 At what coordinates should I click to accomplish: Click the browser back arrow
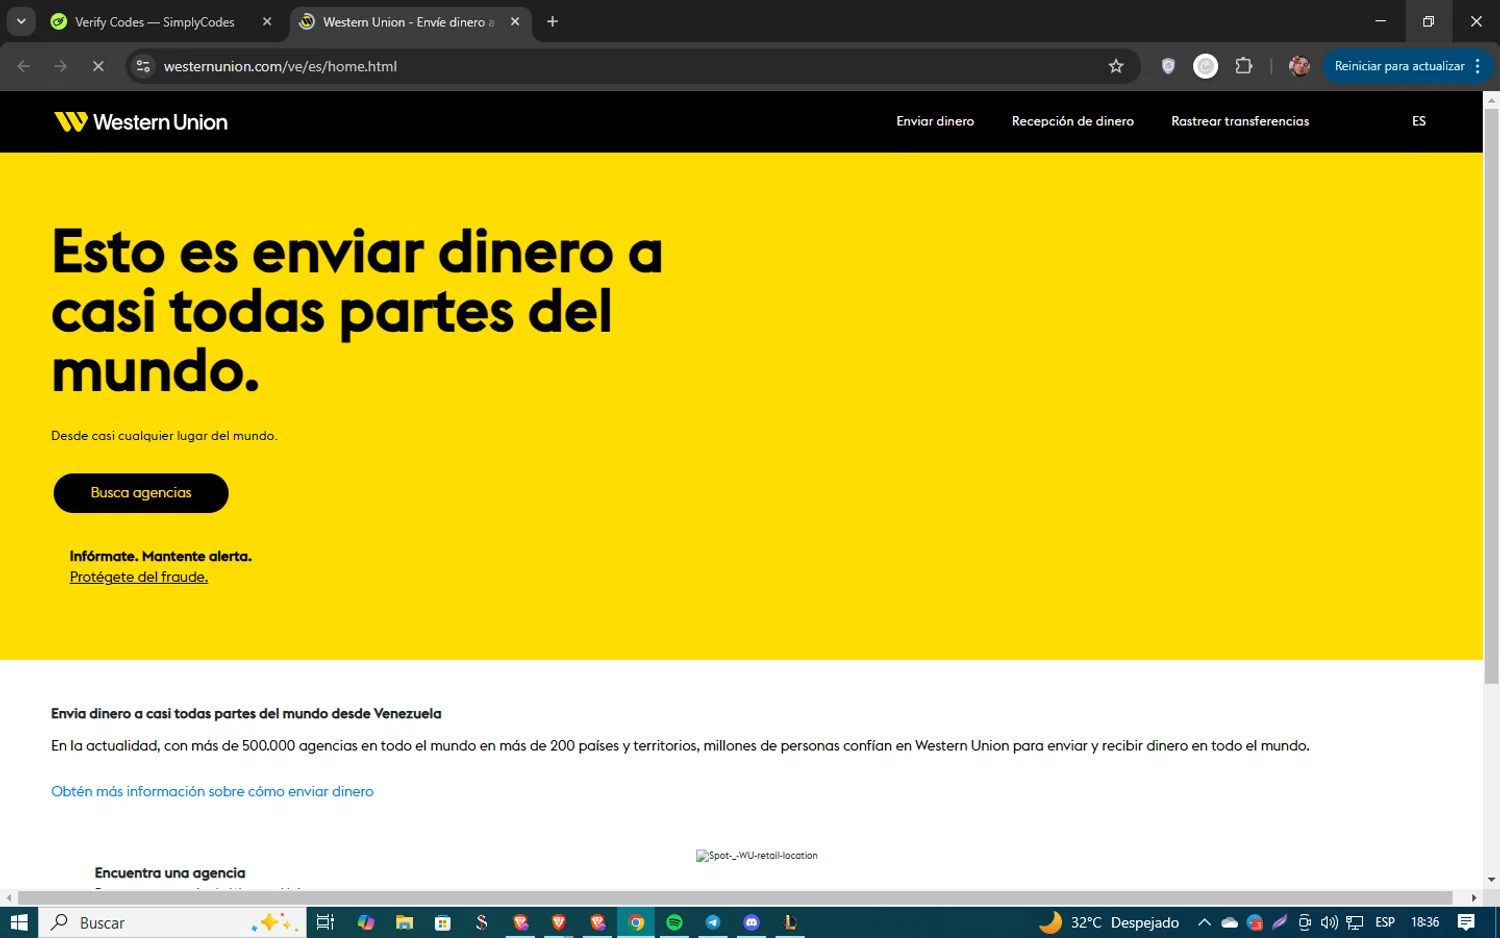[x=24, y=66]
